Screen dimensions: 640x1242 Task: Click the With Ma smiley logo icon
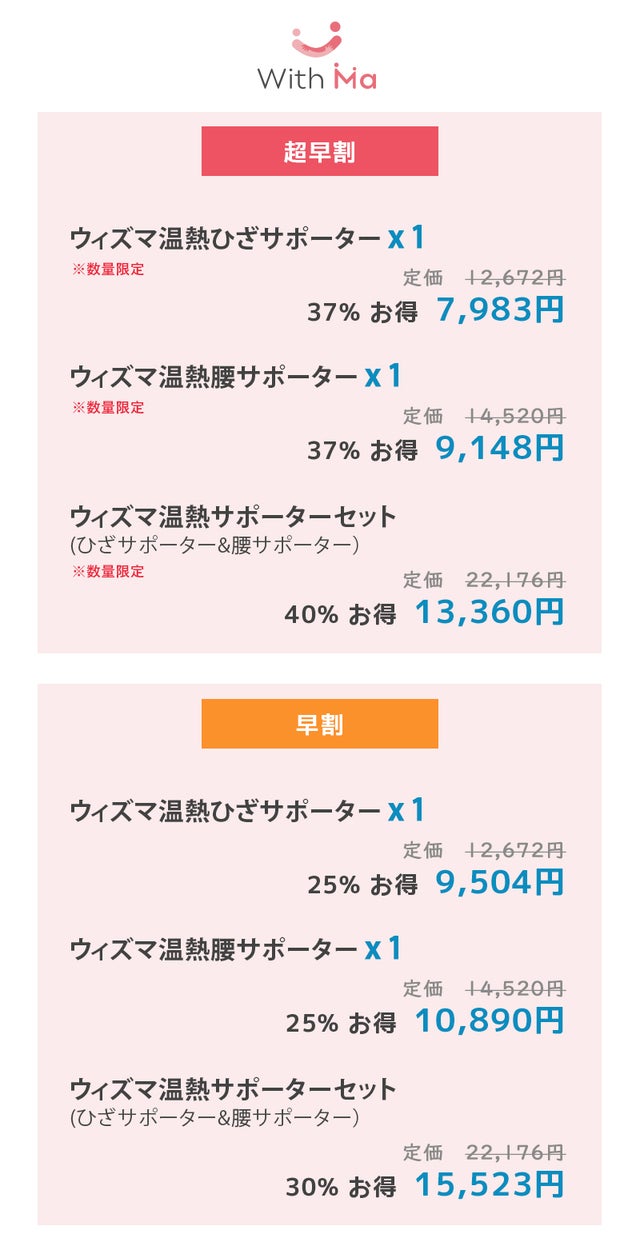[317, 40]
